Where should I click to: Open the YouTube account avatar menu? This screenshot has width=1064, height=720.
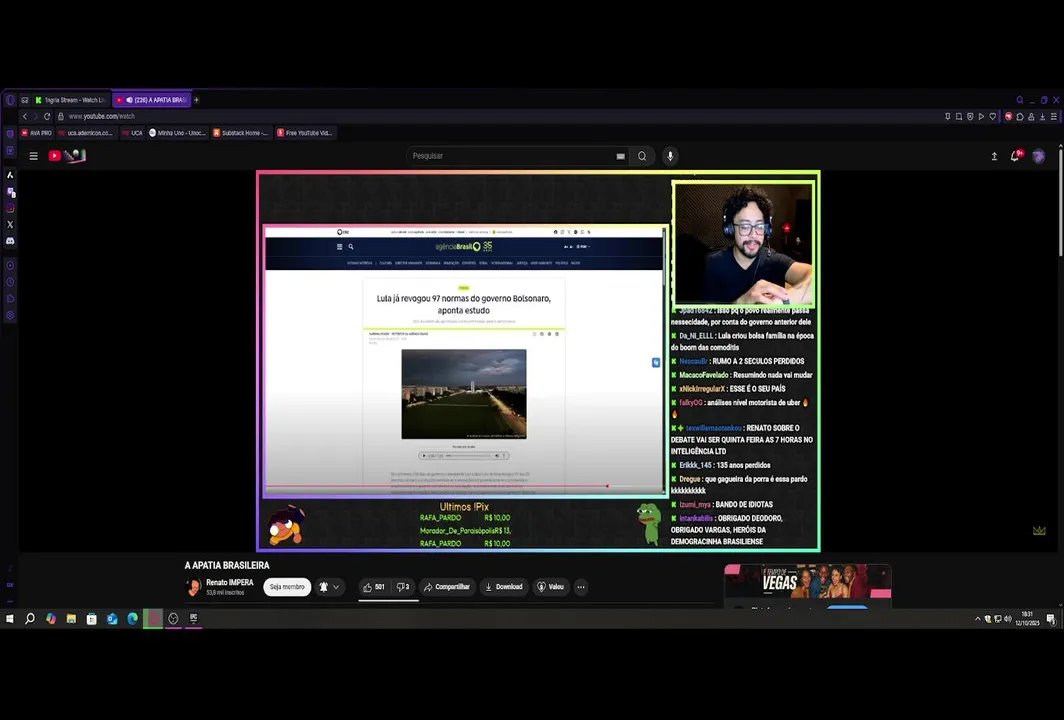coord(1038,156)
